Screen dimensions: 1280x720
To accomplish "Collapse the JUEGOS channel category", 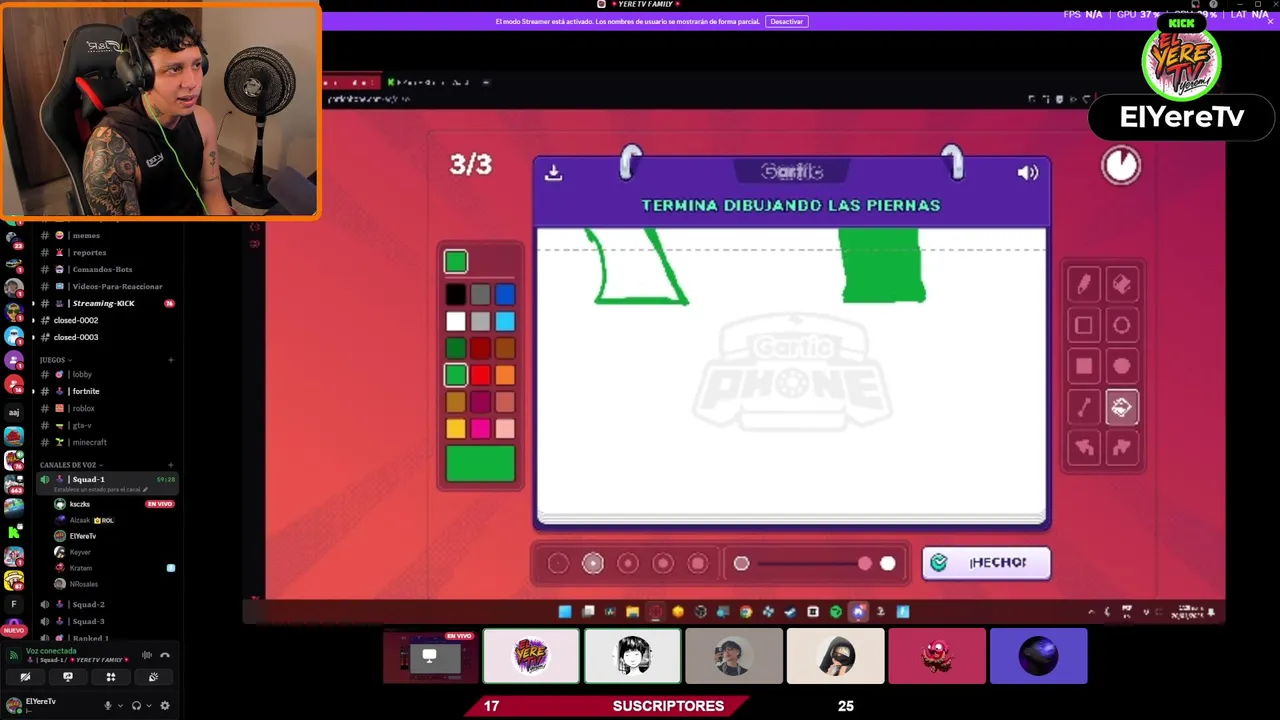I will (x=53, y=360).
